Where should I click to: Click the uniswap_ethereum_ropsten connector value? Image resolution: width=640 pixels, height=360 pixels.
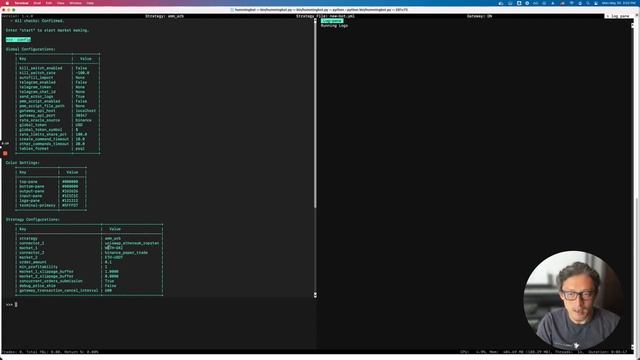click(x=132, y=243)
